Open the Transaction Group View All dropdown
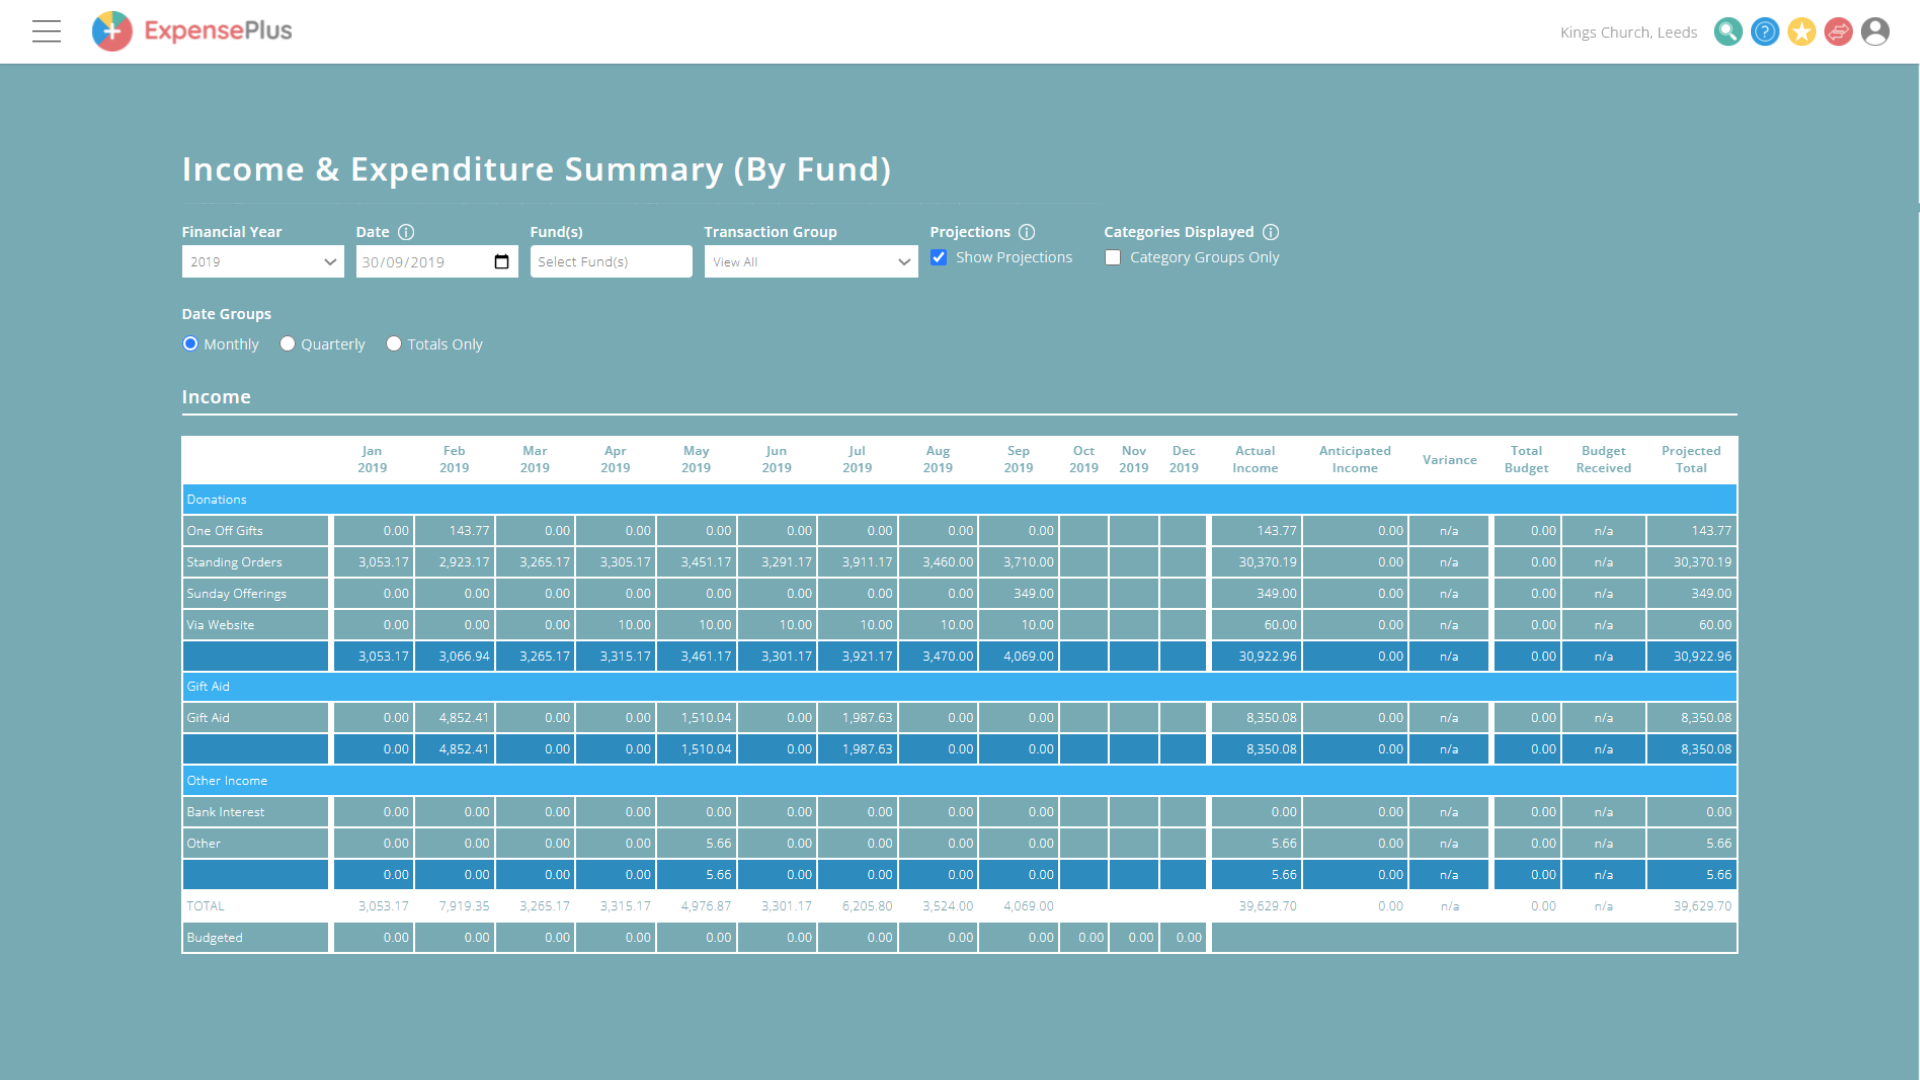This screenshot has height=1080, width=1920. click(810, 262)
